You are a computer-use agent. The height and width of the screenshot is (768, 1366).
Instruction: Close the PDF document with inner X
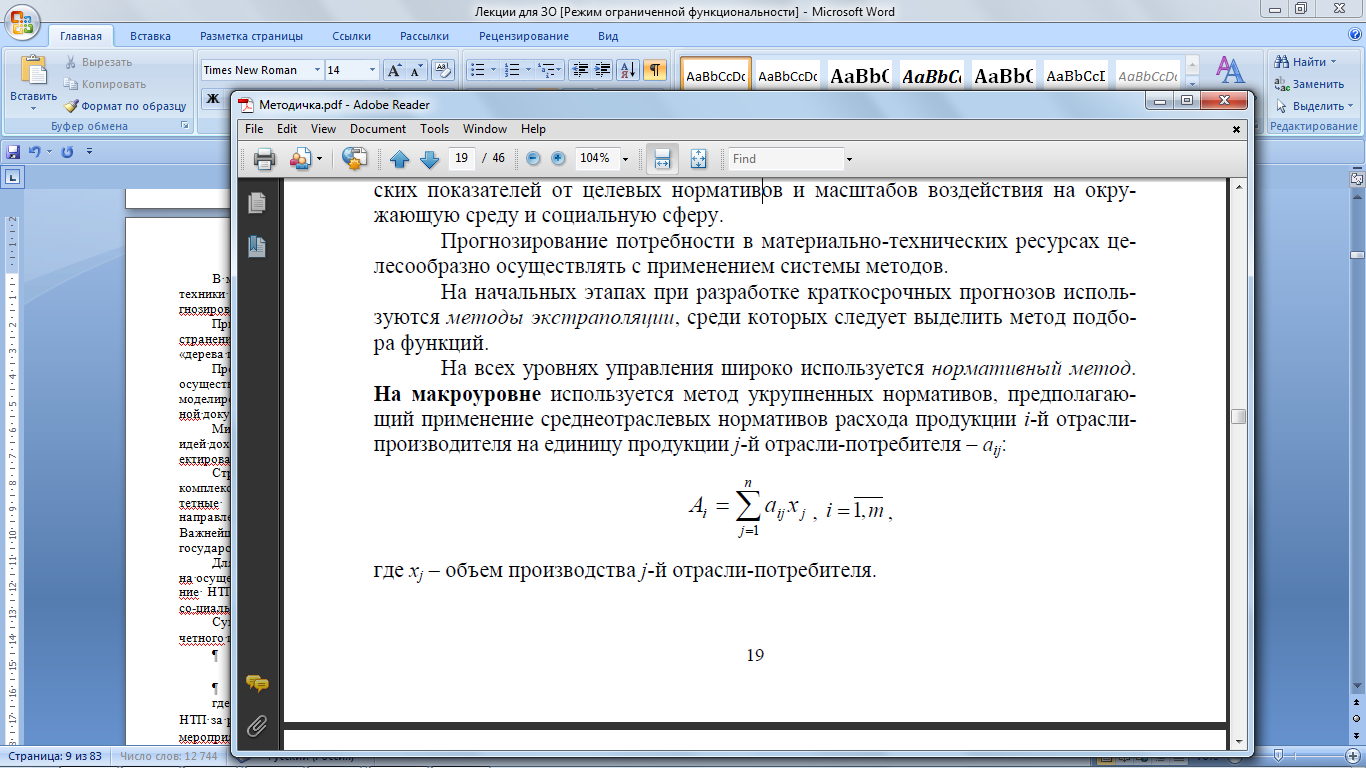1236,129
